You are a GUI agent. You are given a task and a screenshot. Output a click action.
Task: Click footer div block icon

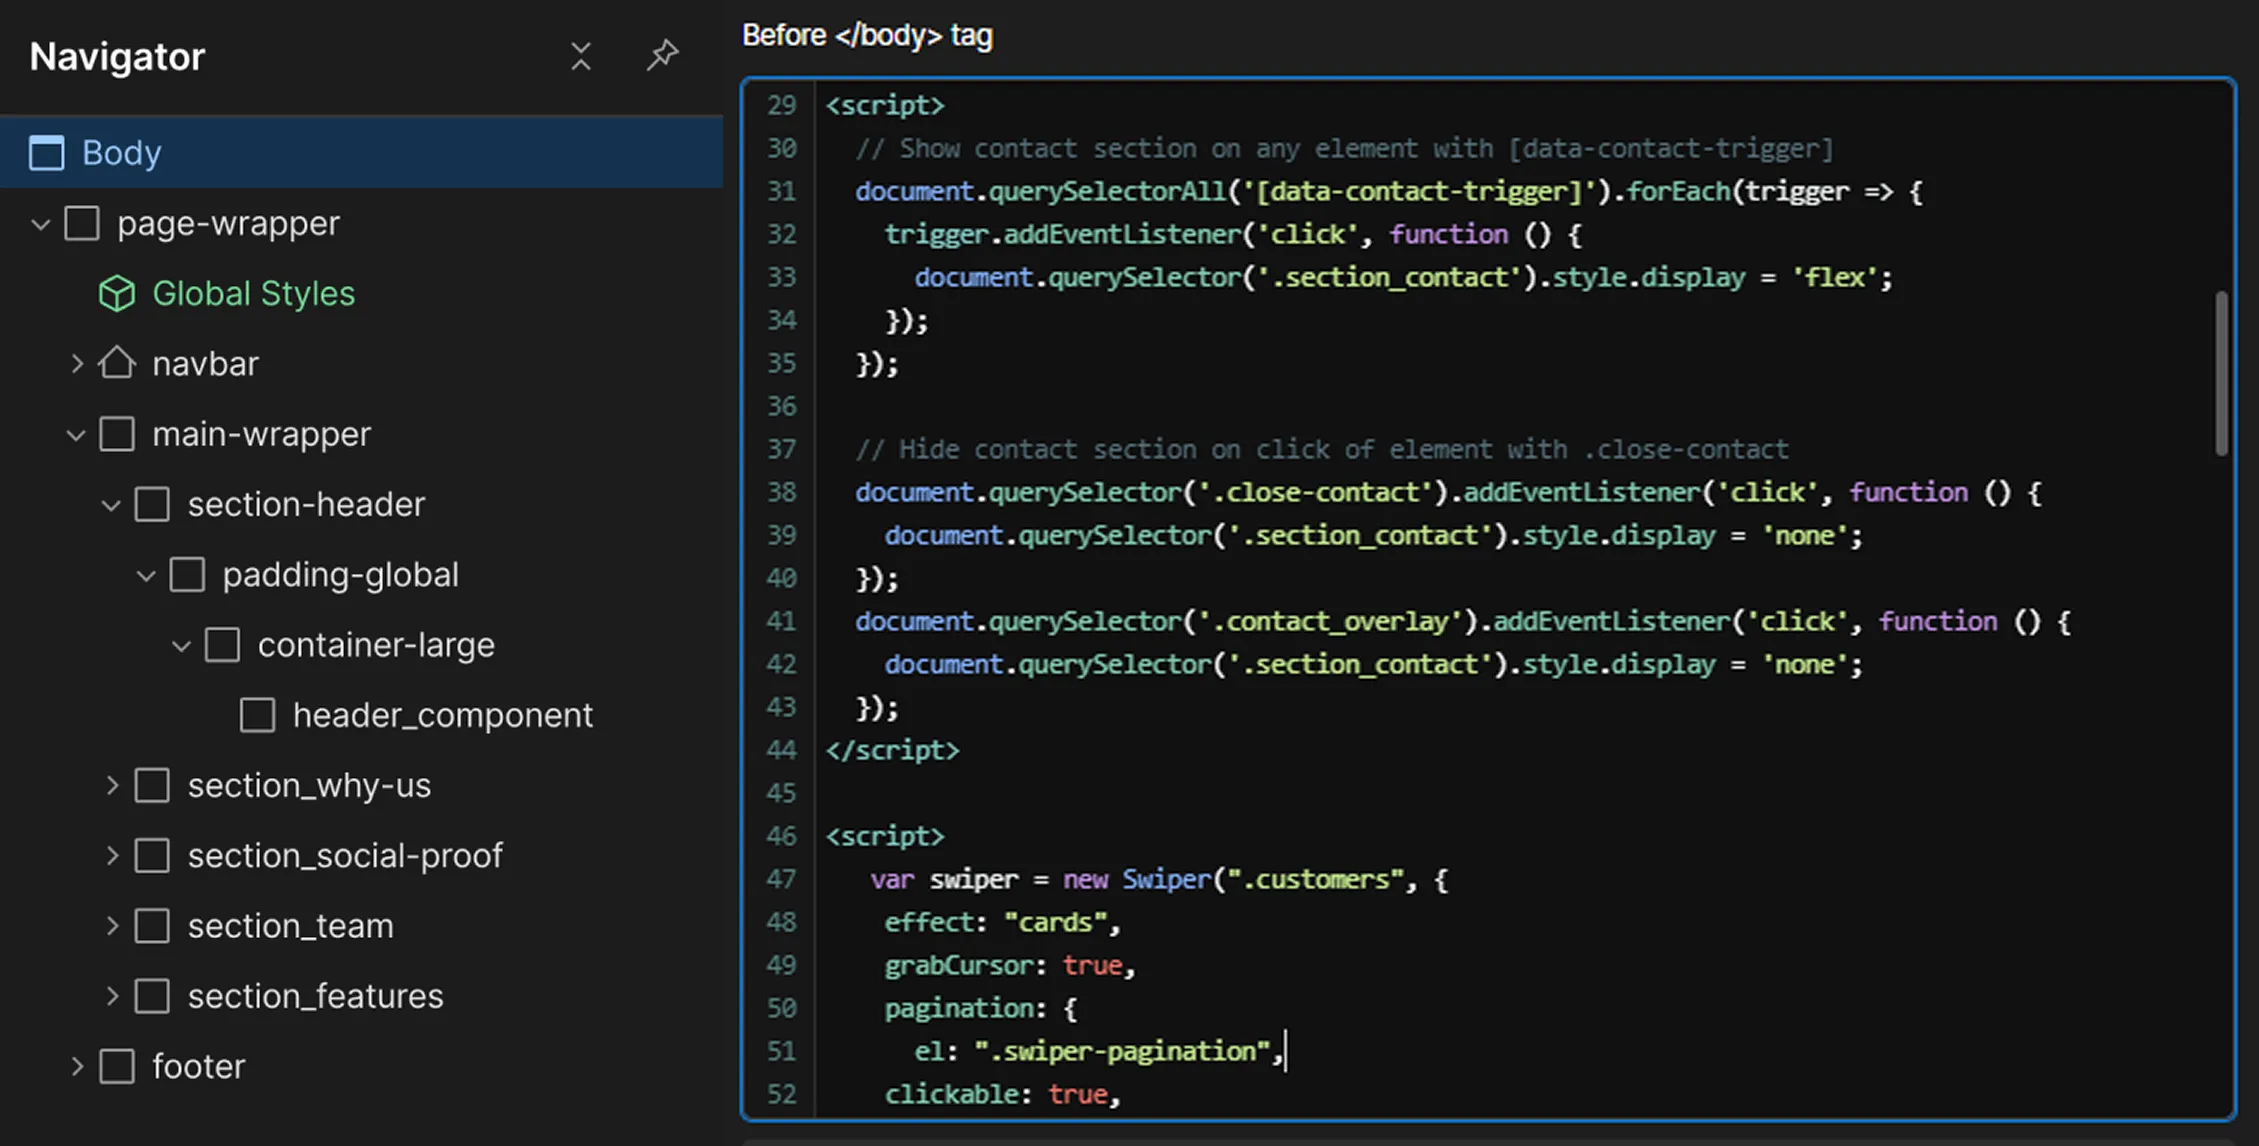(x=117, y=1066)
